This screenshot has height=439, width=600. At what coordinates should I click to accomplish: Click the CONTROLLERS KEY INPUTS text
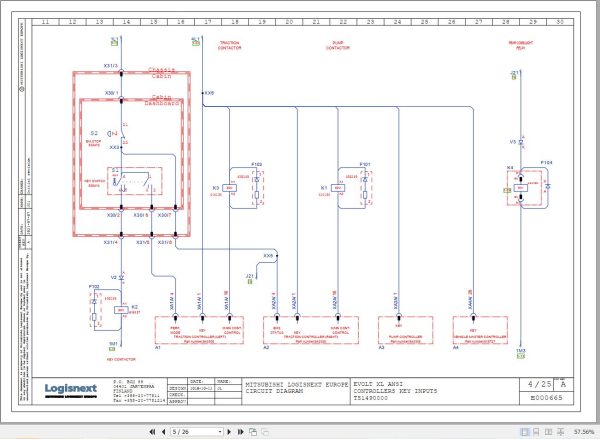point(395,391)
